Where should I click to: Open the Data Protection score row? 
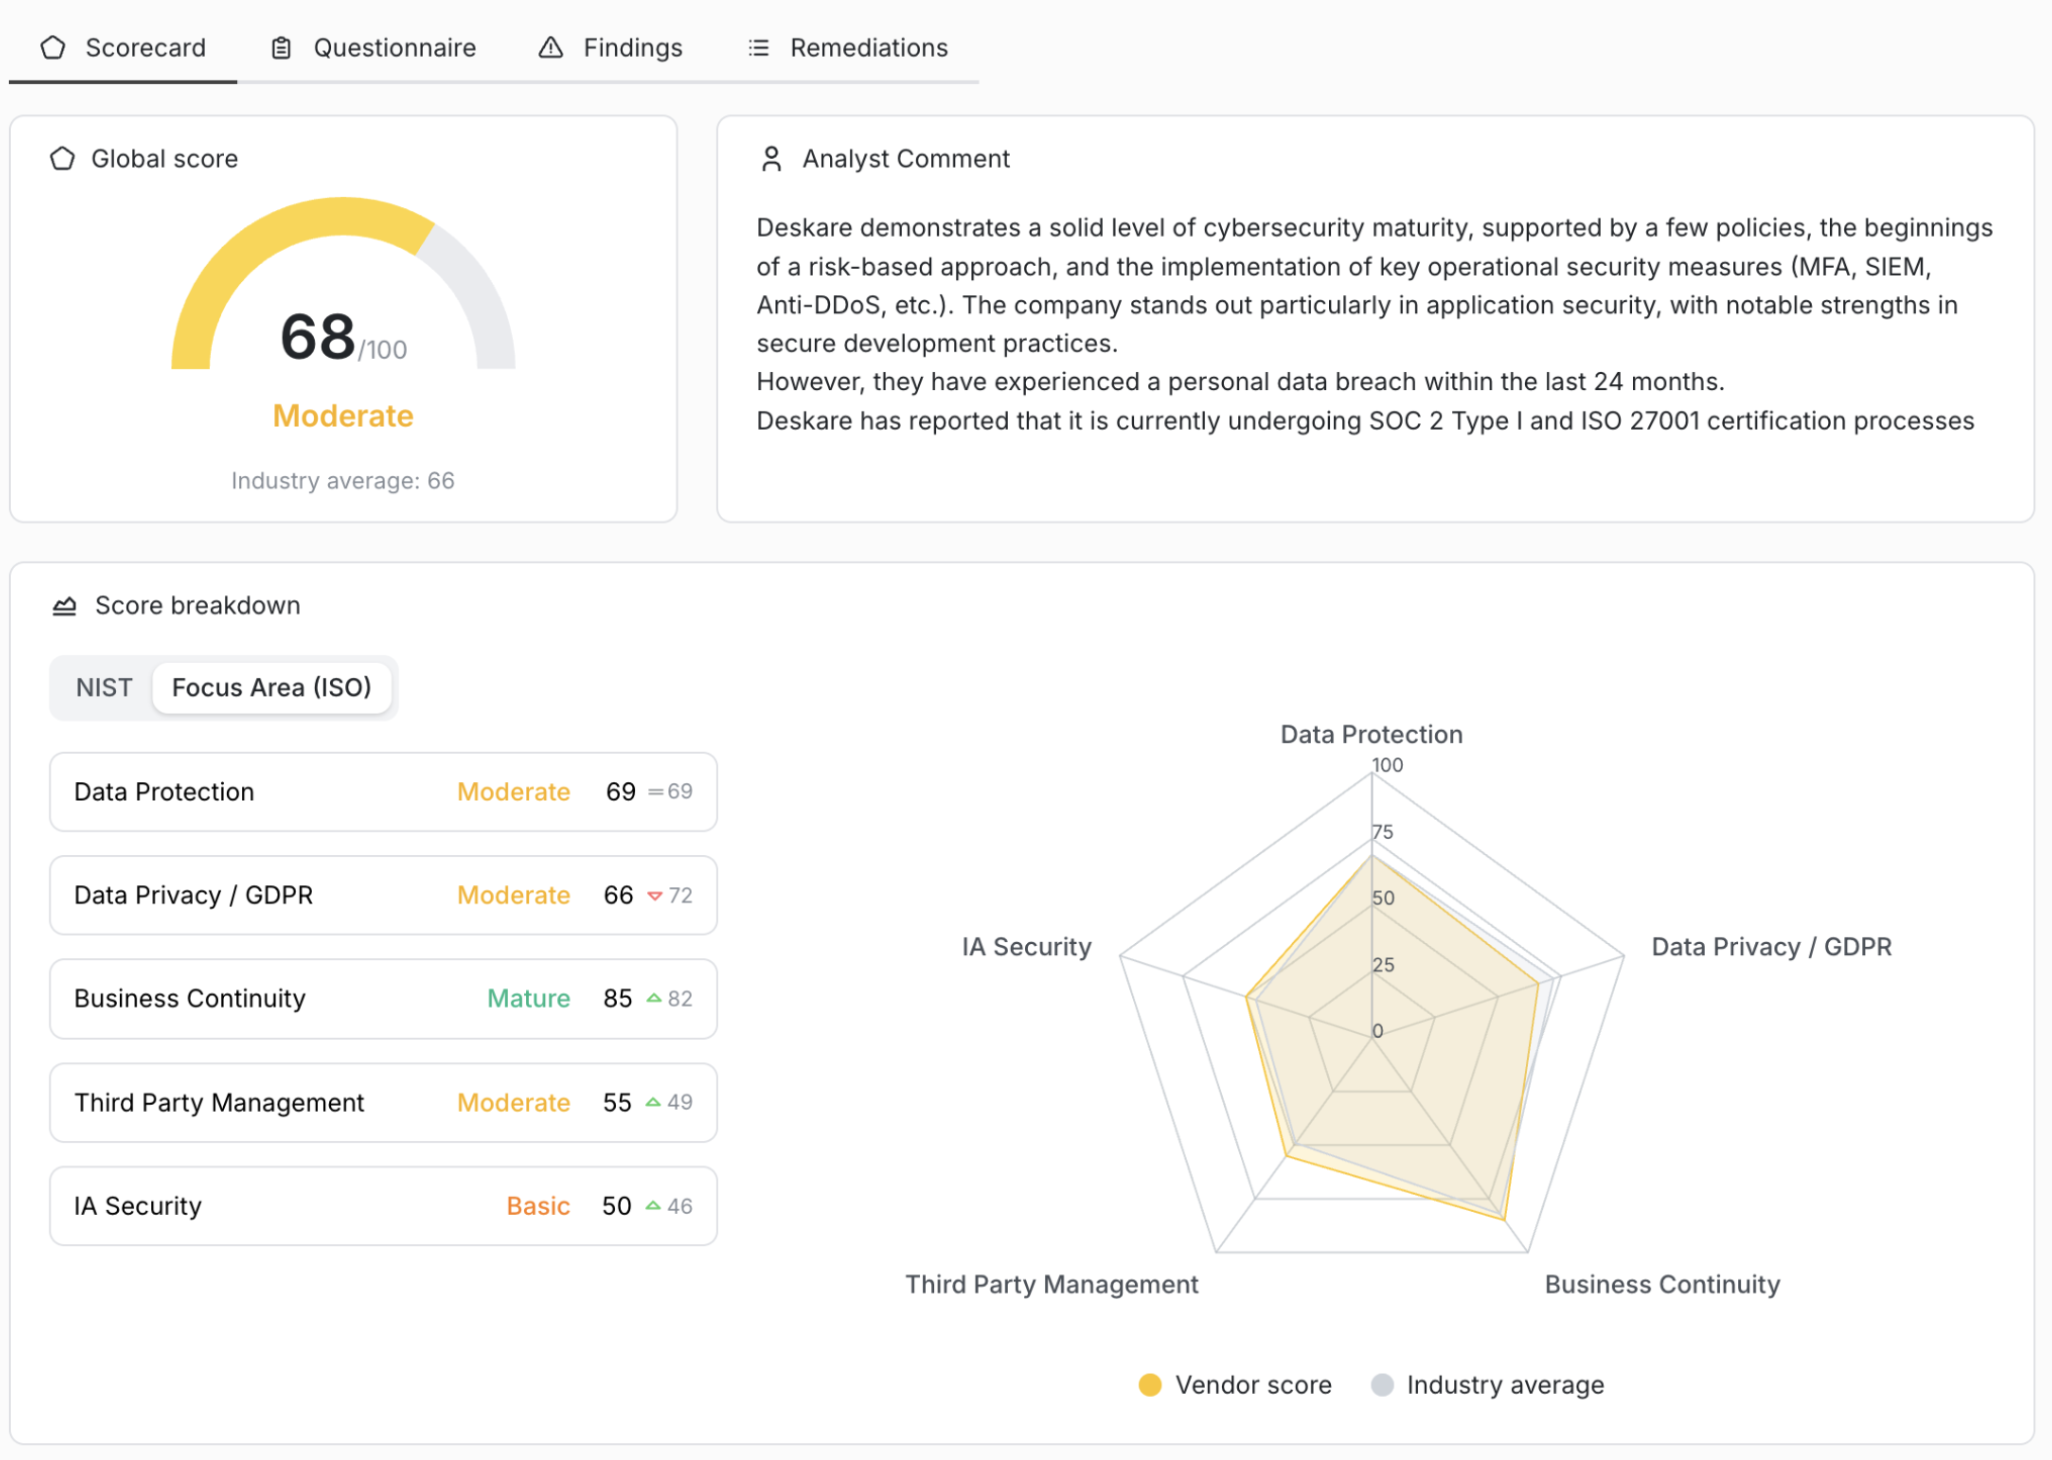383,791
